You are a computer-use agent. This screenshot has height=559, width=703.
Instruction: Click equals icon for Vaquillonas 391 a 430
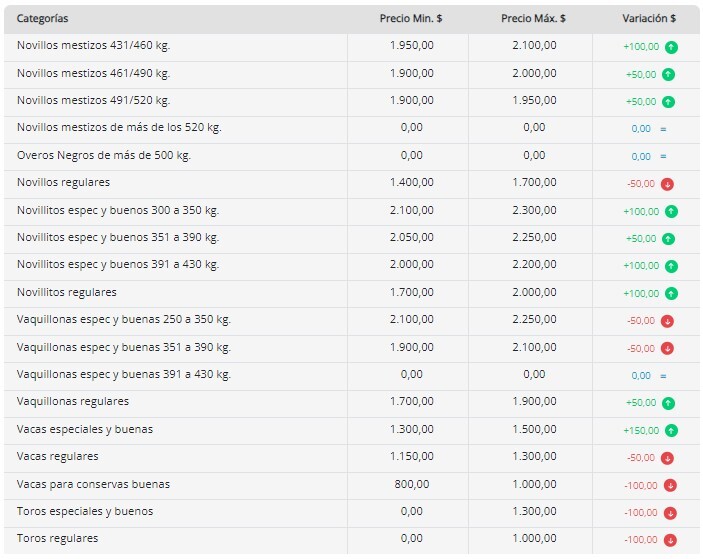pyautogui.click(x=663, y=376)
